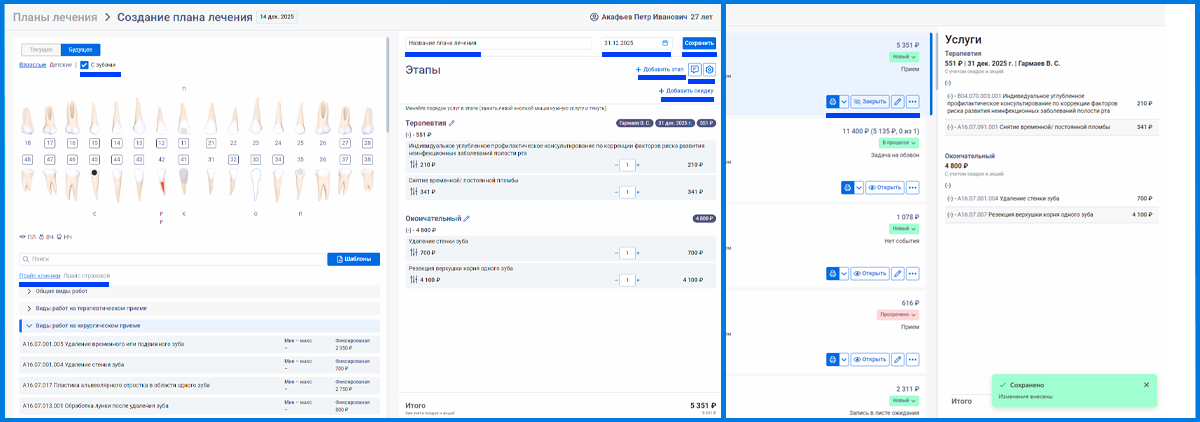Click the comment icon beside Добавить этап
The width and height of the screenshot is (1200, 422).
(x=695, y=70)
